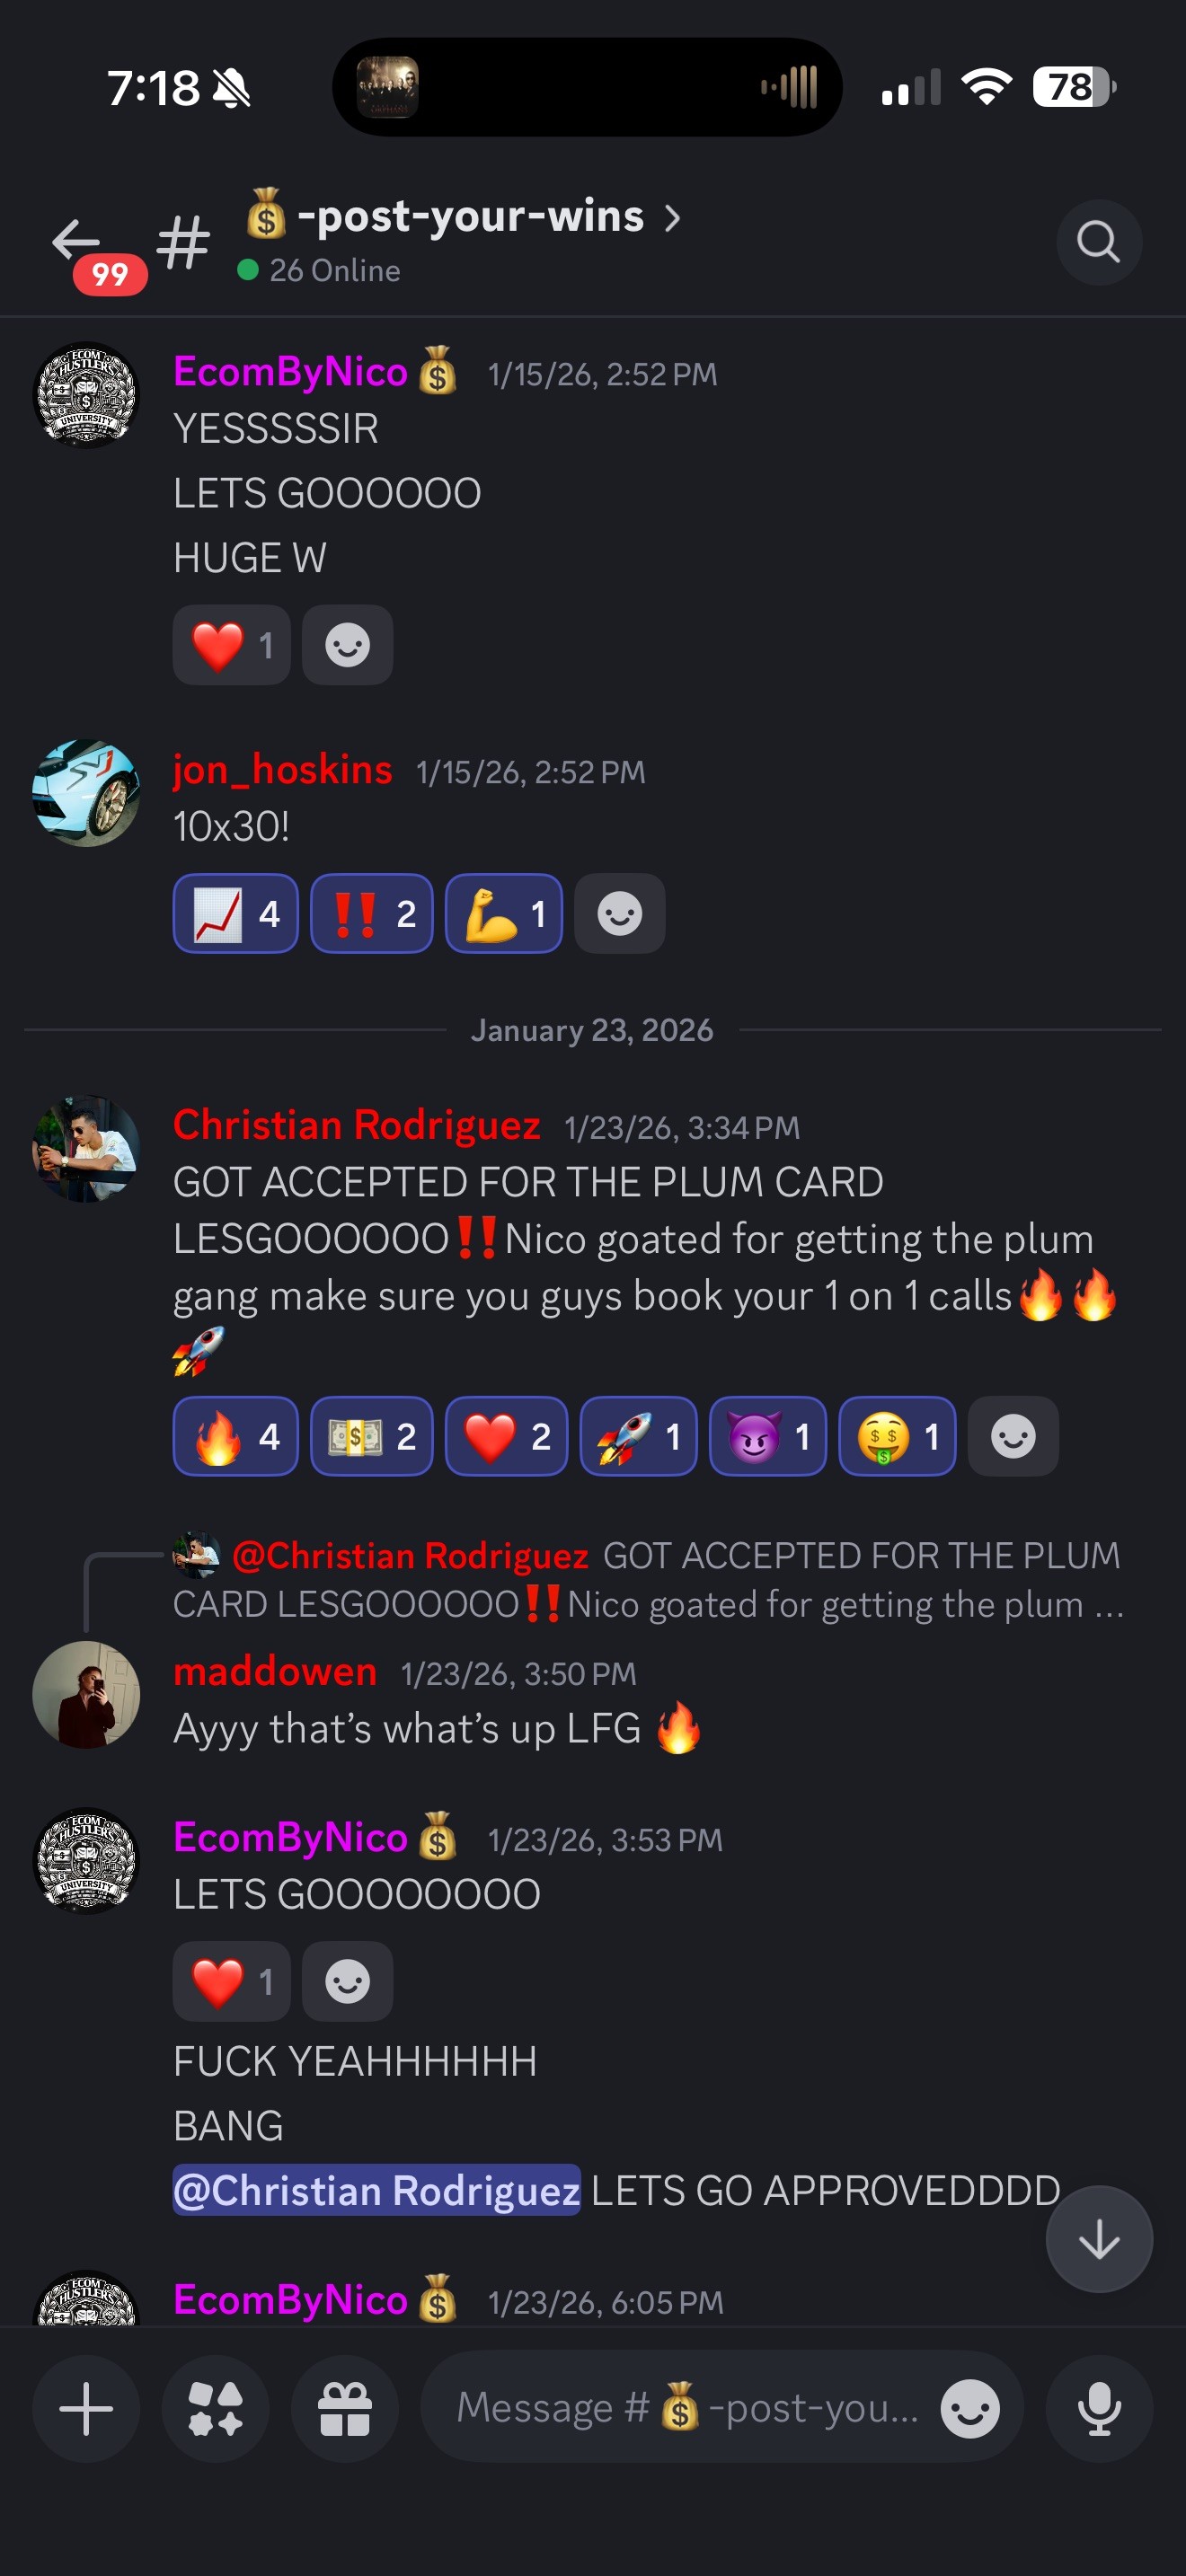1186x2576 pixels.
Task: Toggle heart reaction on LETS GOOOOOOOO message
Action: tap(231, 1981)
